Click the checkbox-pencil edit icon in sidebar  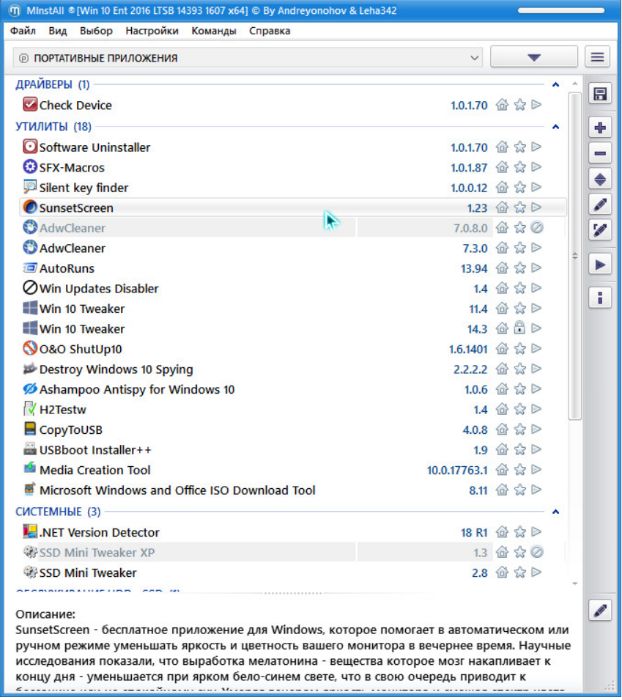pos(600,230)
